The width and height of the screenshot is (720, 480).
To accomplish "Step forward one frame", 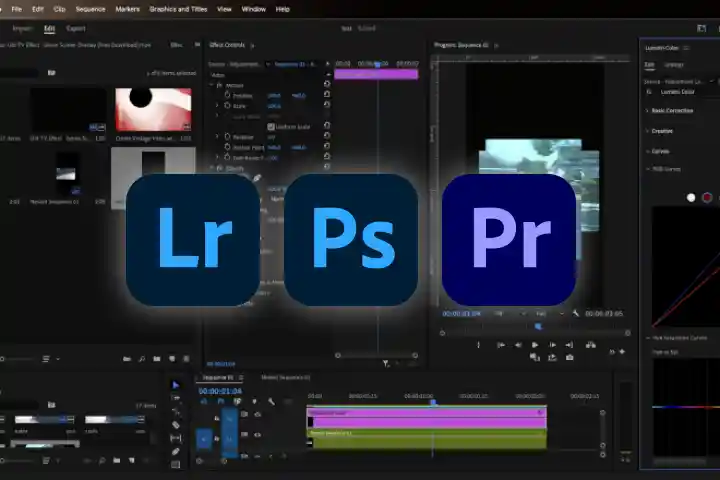I will pos(552,344).
